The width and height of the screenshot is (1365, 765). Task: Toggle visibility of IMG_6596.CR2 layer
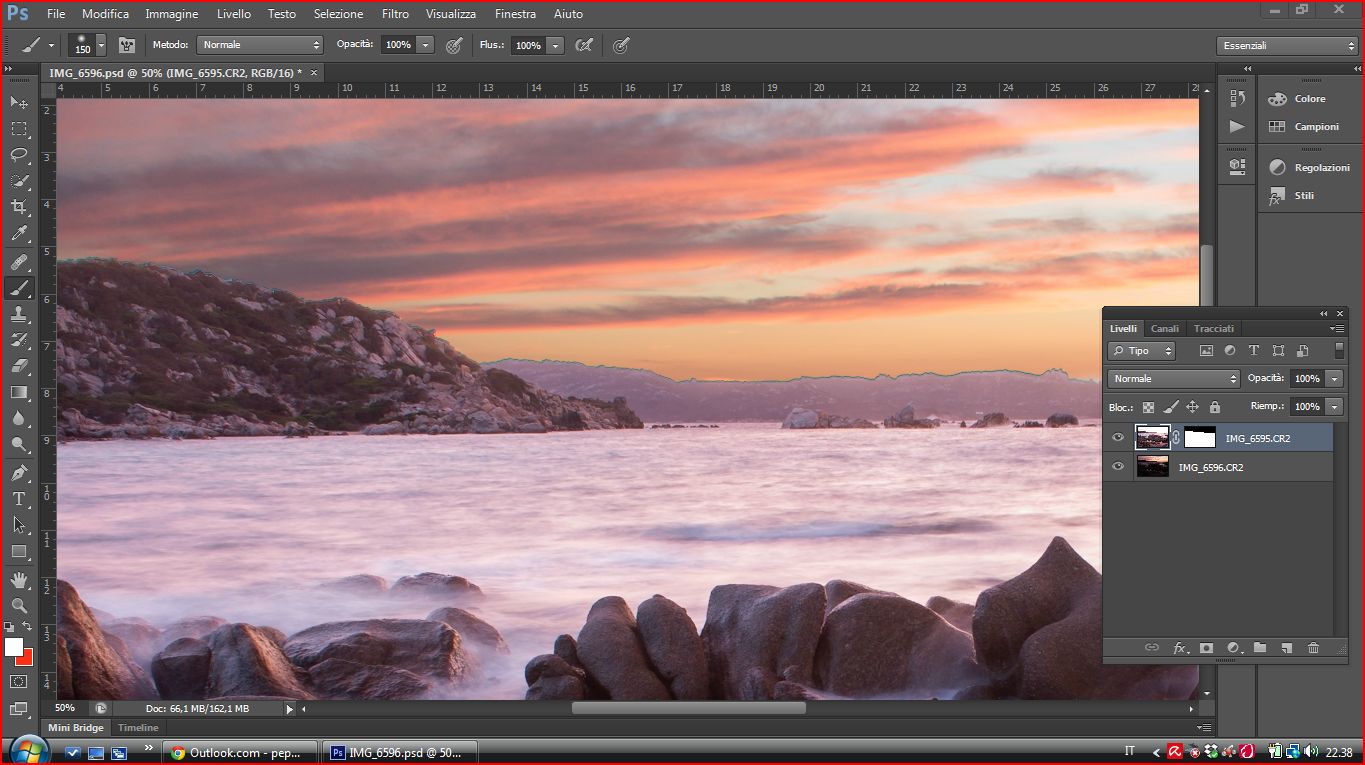click(x=1118, y=467)
